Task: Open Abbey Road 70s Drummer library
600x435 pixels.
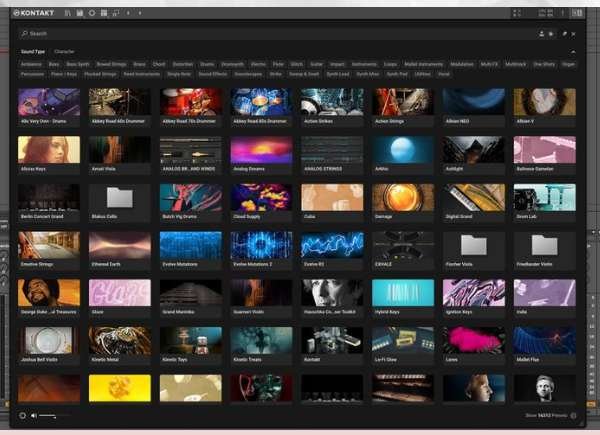Action: [x=191, y=107]
